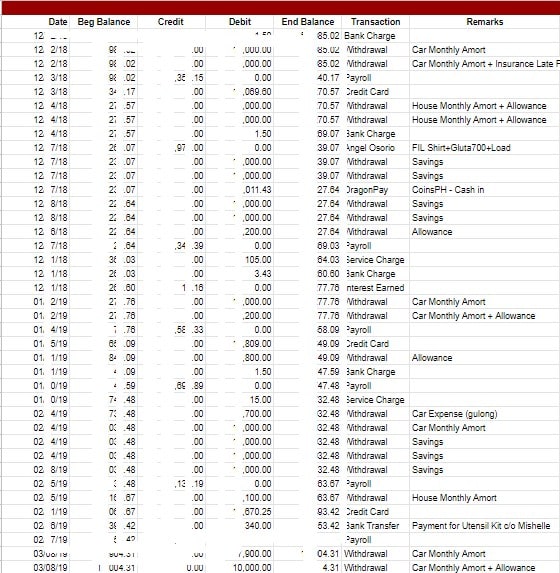Select the credit cell ending in .33
The width and height of the screenshot is (560, 573).
pos(171,330)
